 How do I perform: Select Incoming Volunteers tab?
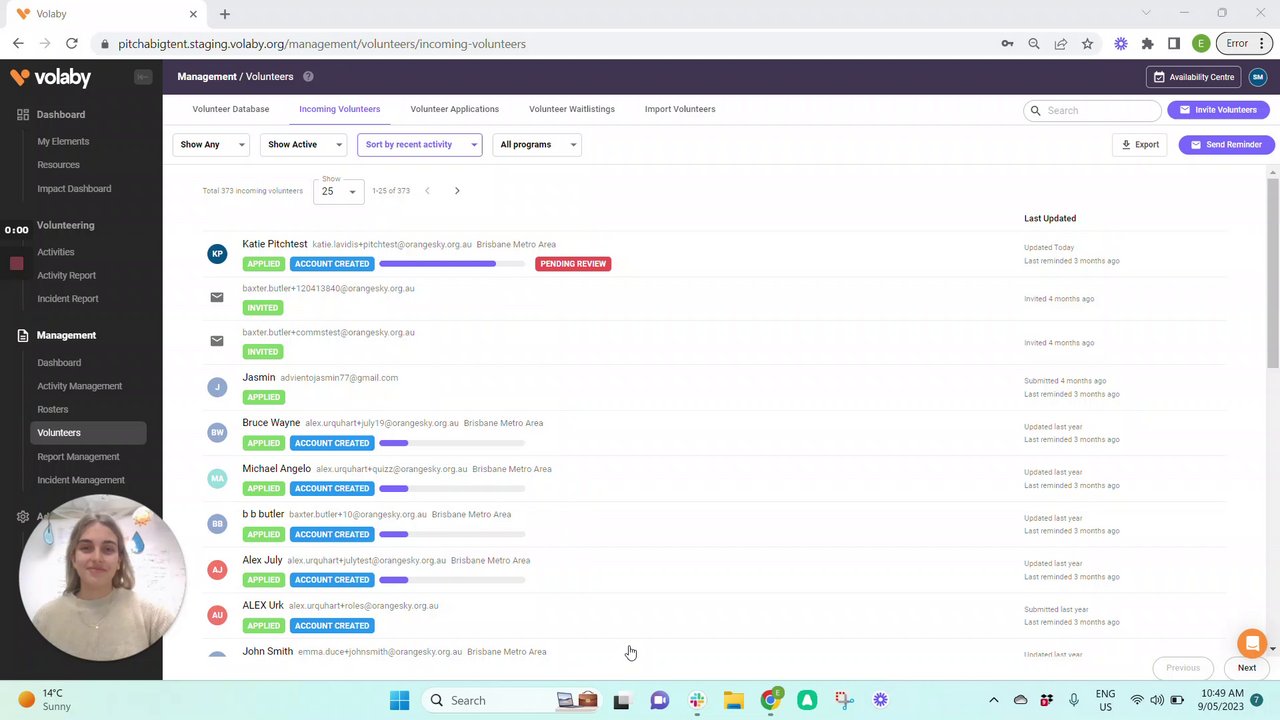coord(340,109)
